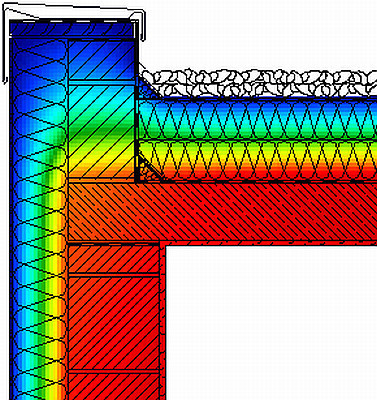The width and height of the screenshot is (377, 400).
Task: Click the metal coping cap atop the parapet
Action: 74,12
